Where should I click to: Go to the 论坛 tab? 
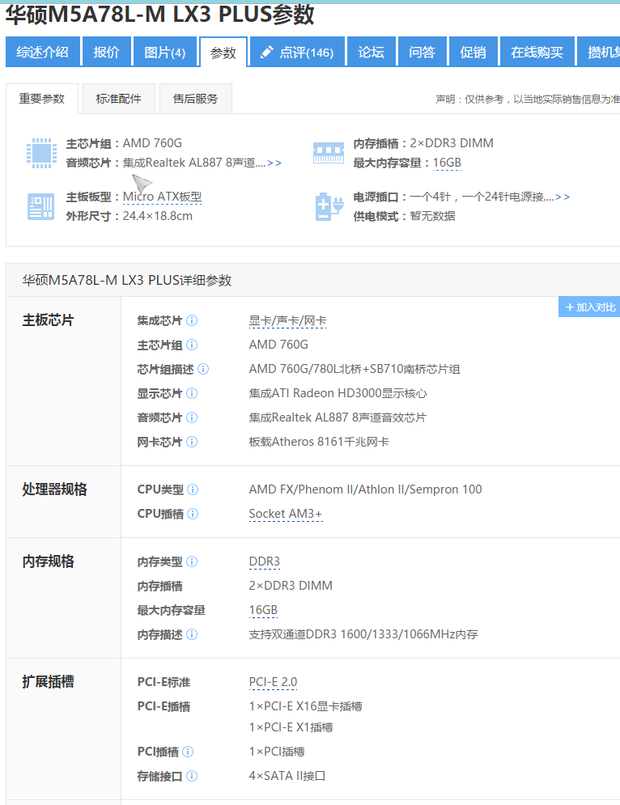(x=371, y=52)
